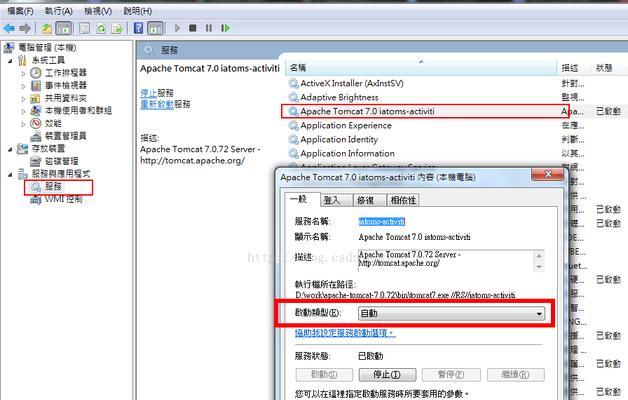Go up one level with the folder icon
Image resolution: width=628 pixels, height=400 pixels.
point(47,28)
